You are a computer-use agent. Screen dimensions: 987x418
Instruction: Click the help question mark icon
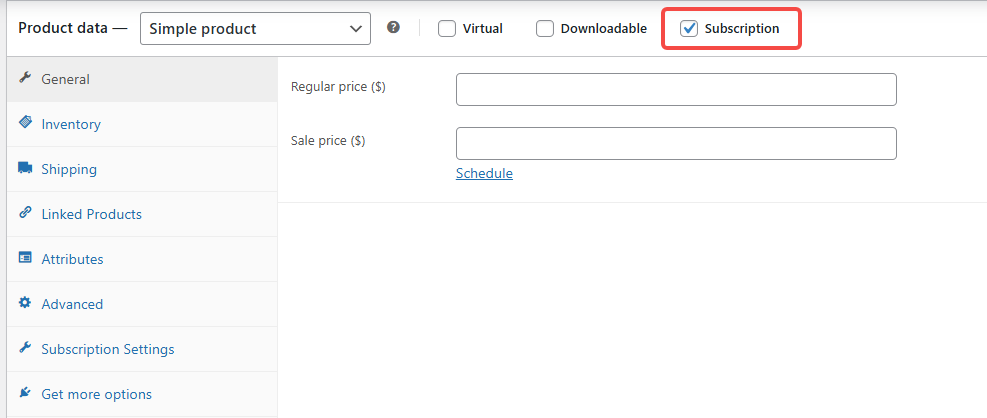coord(393,28)
